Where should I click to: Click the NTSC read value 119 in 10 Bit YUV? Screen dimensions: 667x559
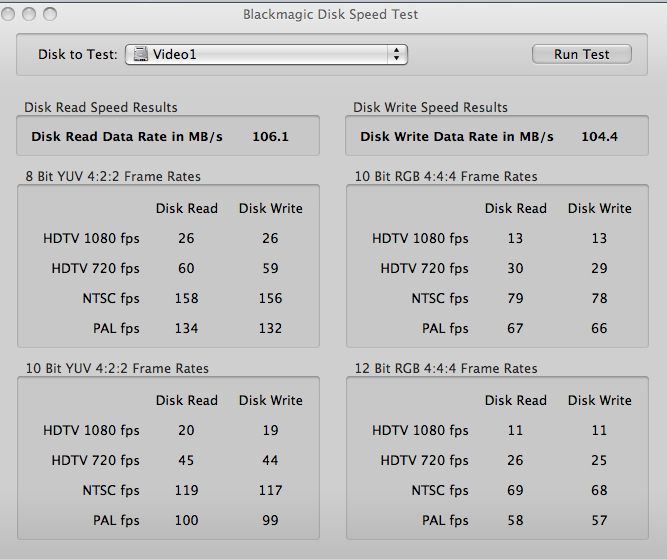coord(186,490)
